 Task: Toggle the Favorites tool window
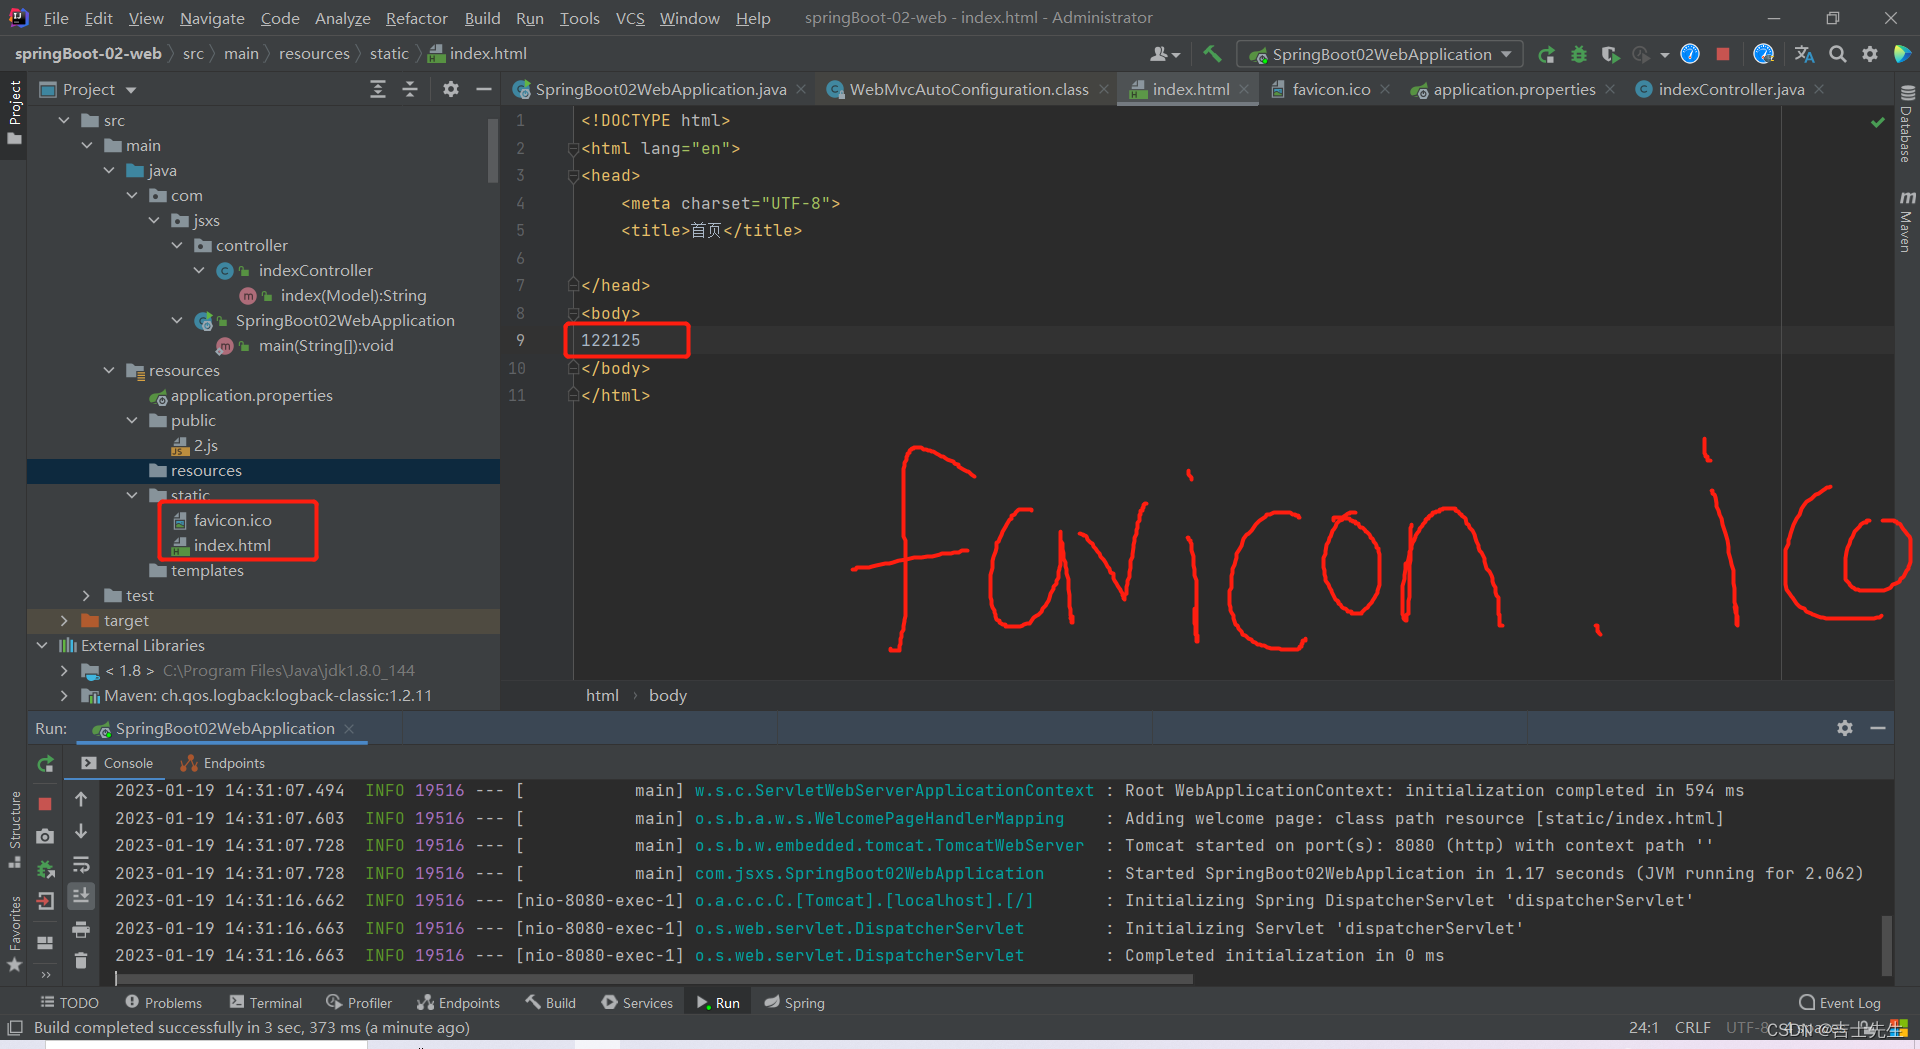coord(14,936)
